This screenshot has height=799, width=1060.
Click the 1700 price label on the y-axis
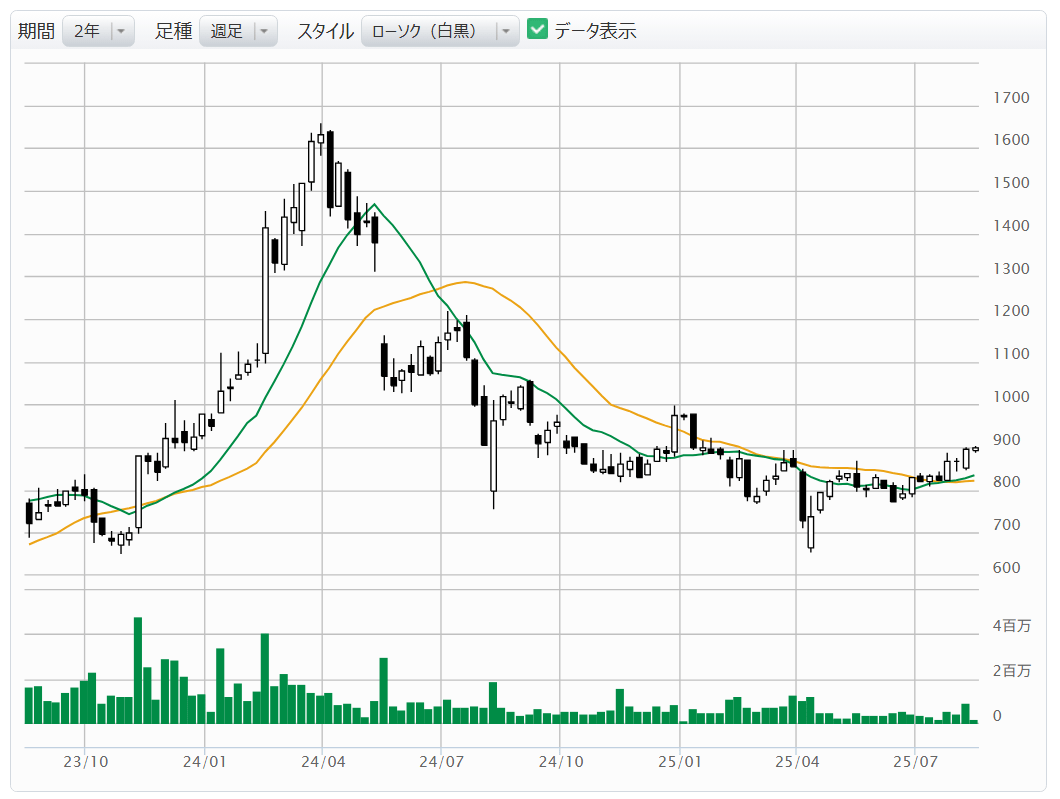(1011, 98)
